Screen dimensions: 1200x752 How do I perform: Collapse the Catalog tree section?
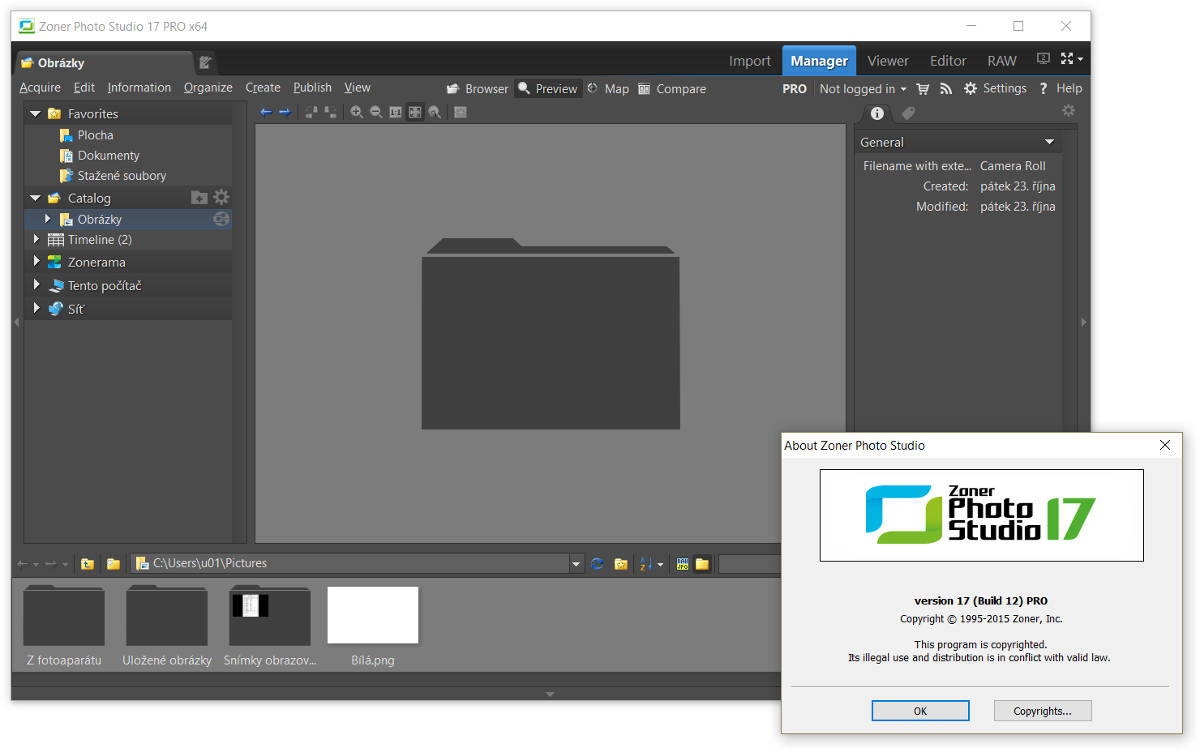pos(36,198)
